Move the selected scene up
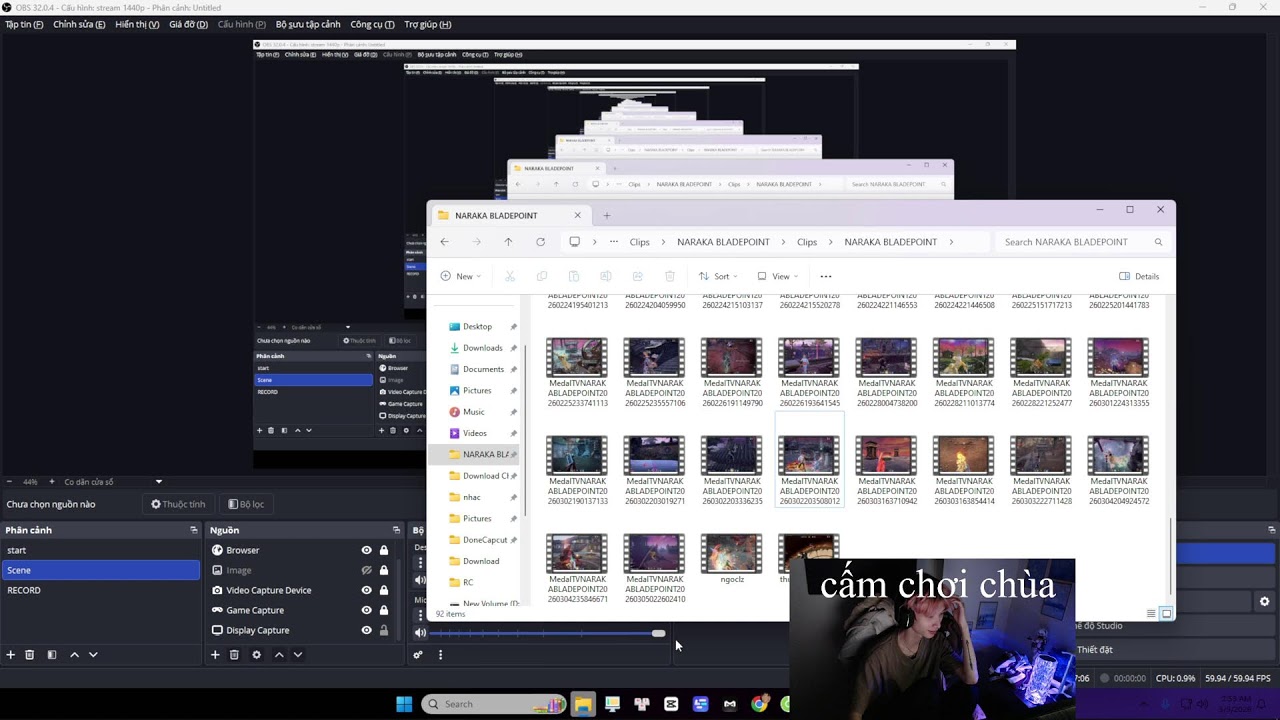 pyautogui.click(x=74, y=655)
